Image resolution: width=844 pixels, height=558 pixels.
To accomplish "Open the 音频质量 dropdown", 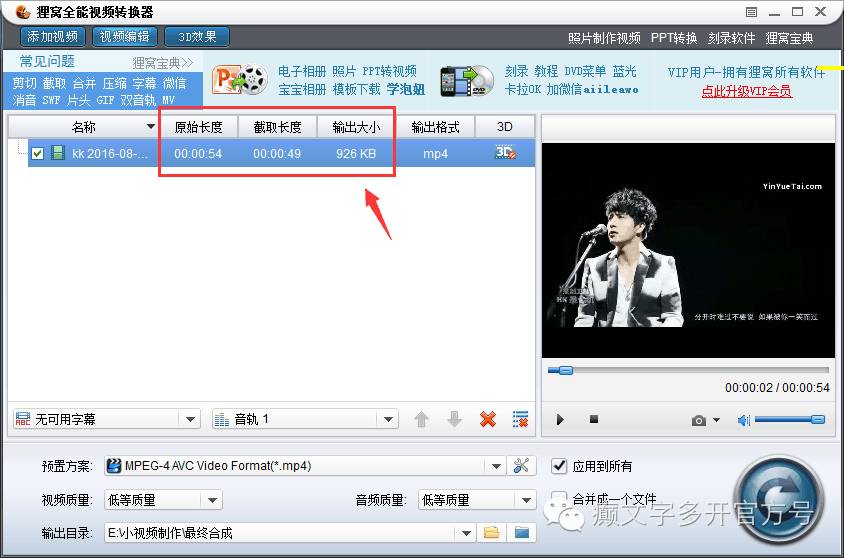I will coord(477,500).
